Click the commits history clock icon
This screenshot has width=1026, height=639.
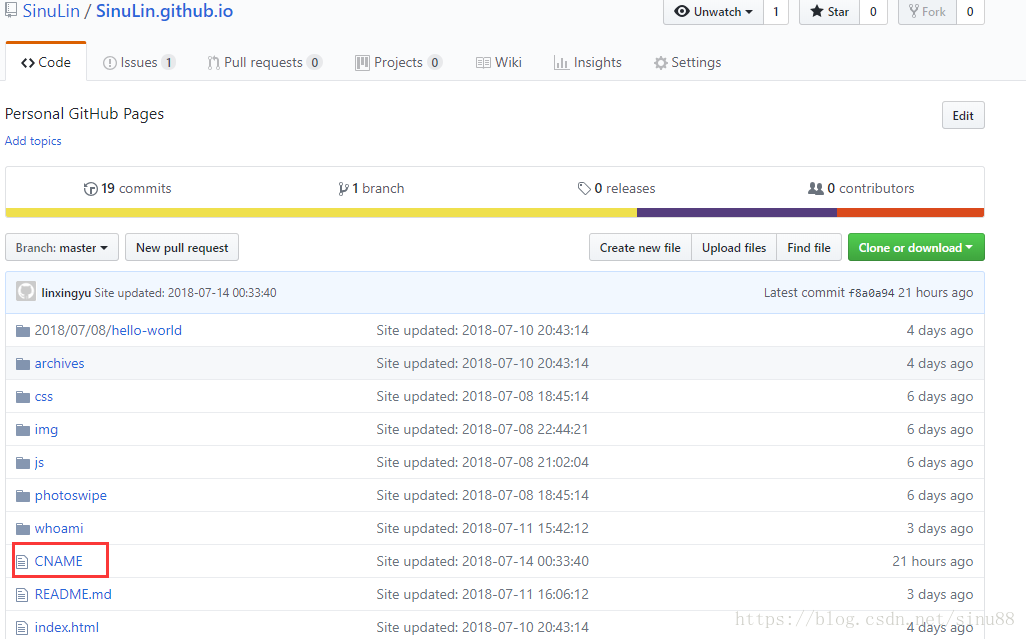point(90,189)
